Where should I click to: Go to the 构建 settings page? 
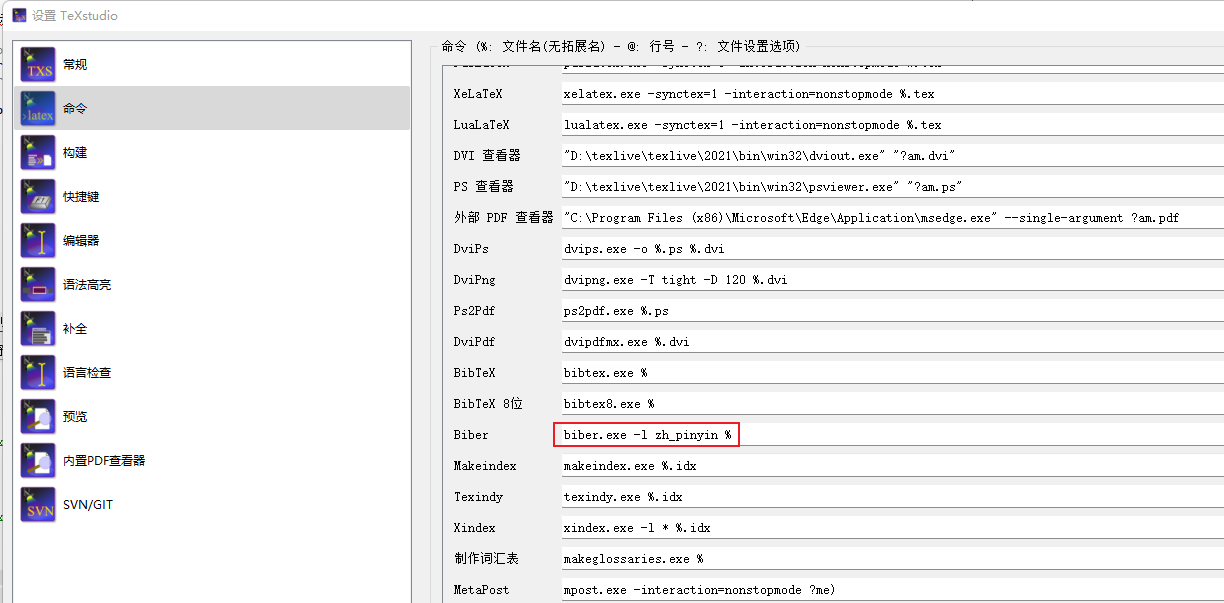point(211,152)
